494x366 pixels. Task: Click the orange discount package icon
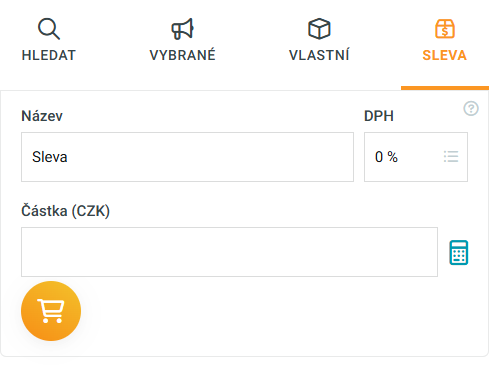point(445,29)
